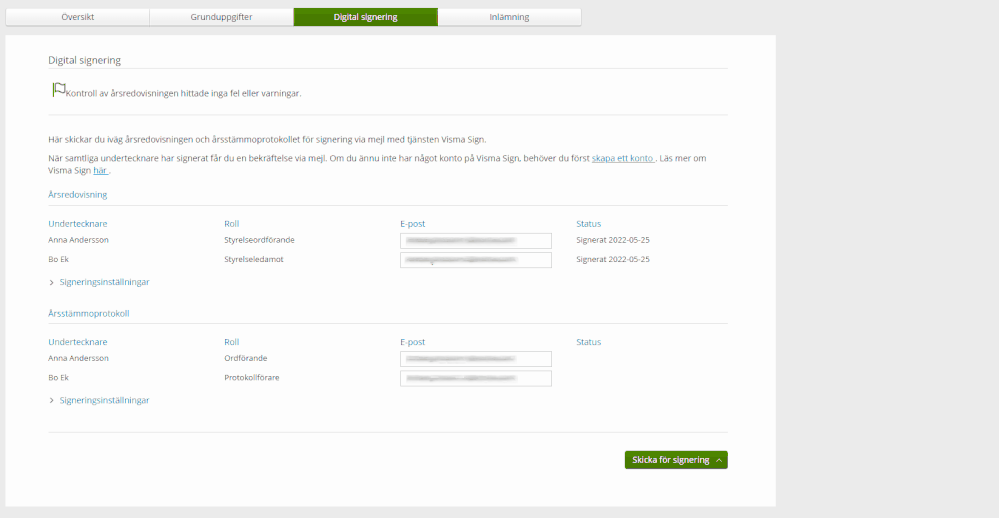Viewport: 999px width, 518px height.
Task: Click the Styrelseordförande Anna Andersson email field
Action: (475, 241)
